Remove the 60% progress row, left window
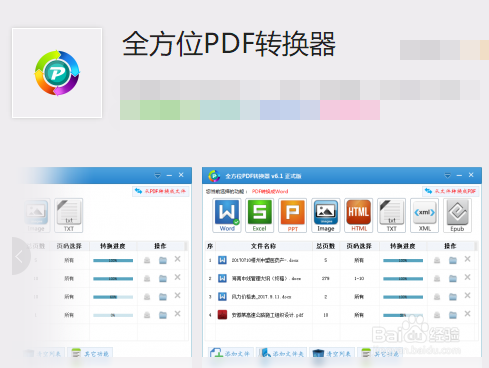This screenshot has width=489, height=368. (x=177, y=295)
